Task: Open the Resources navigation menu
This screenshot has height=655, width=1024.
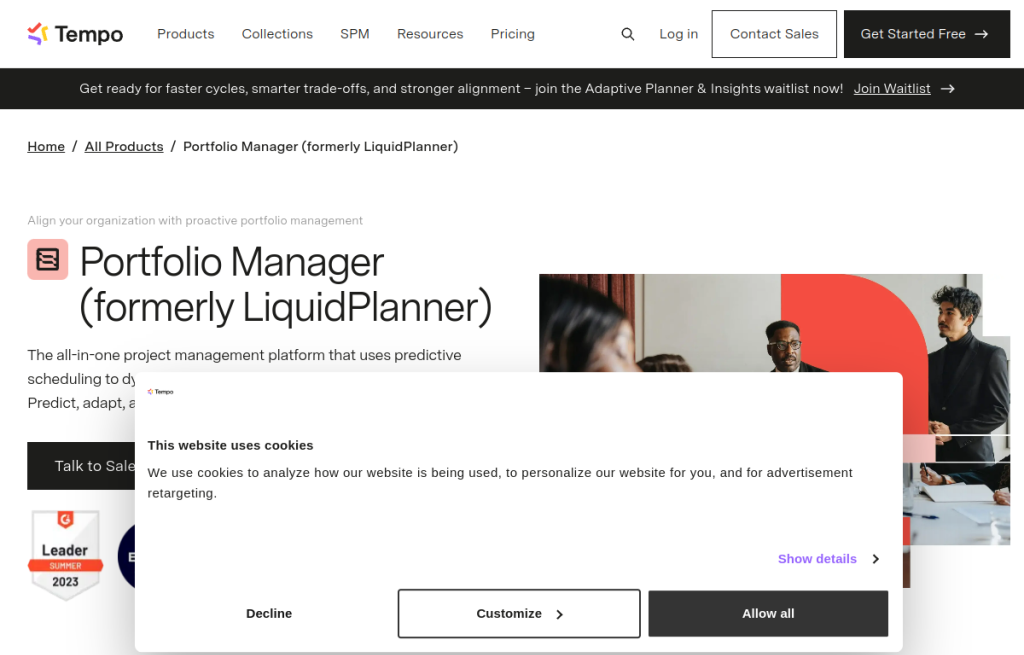Action: pos(429,33)
